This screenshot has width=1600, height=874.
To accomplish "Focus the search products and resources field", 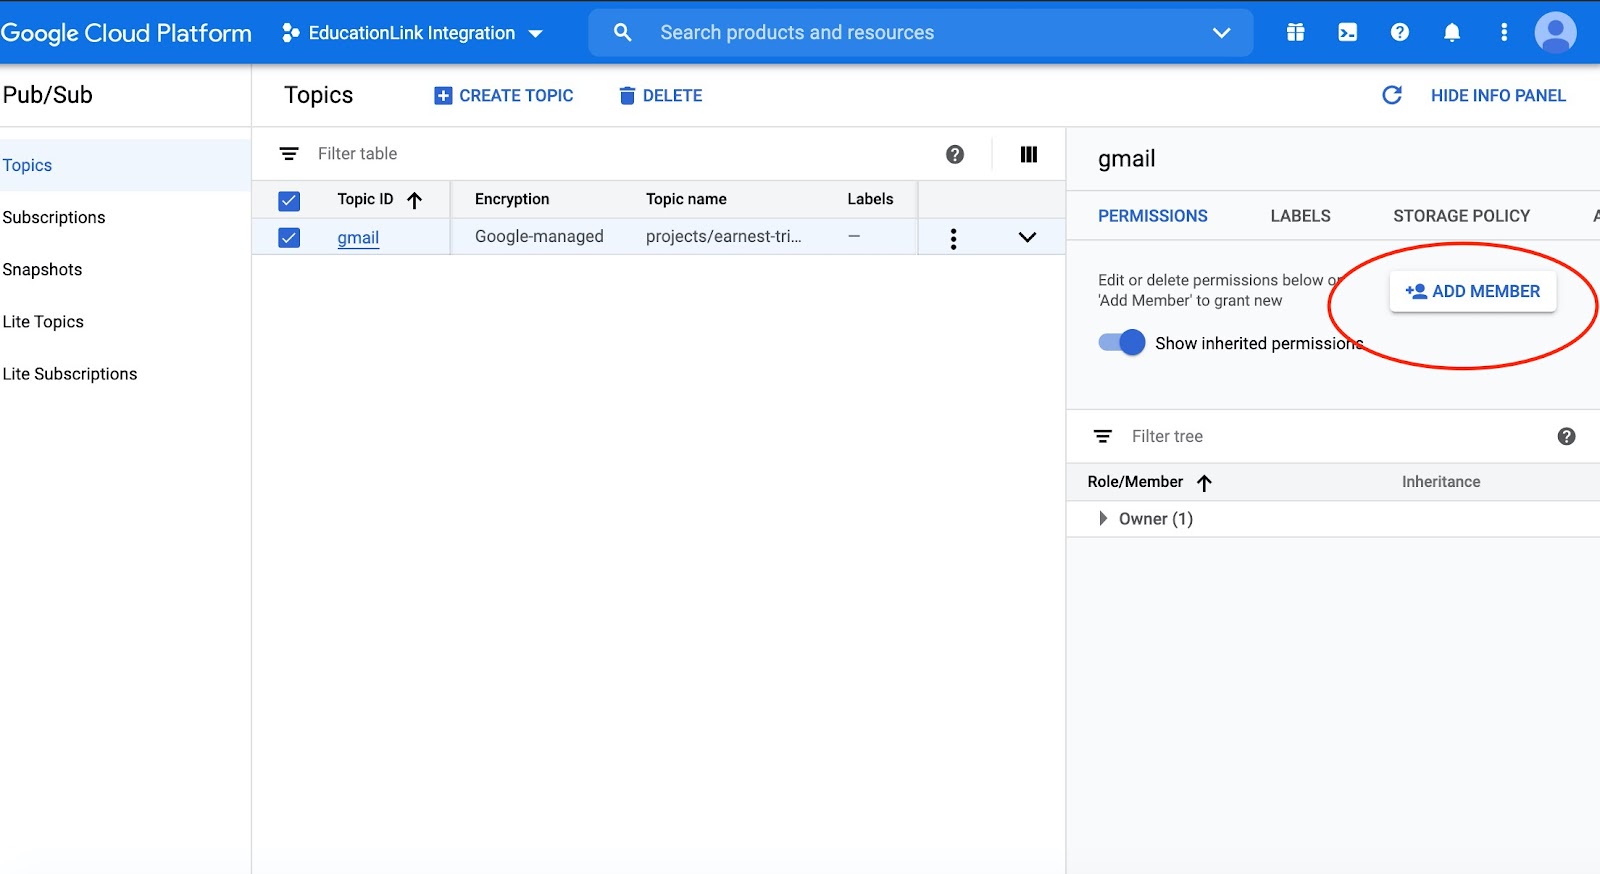I will pos(920,33).
